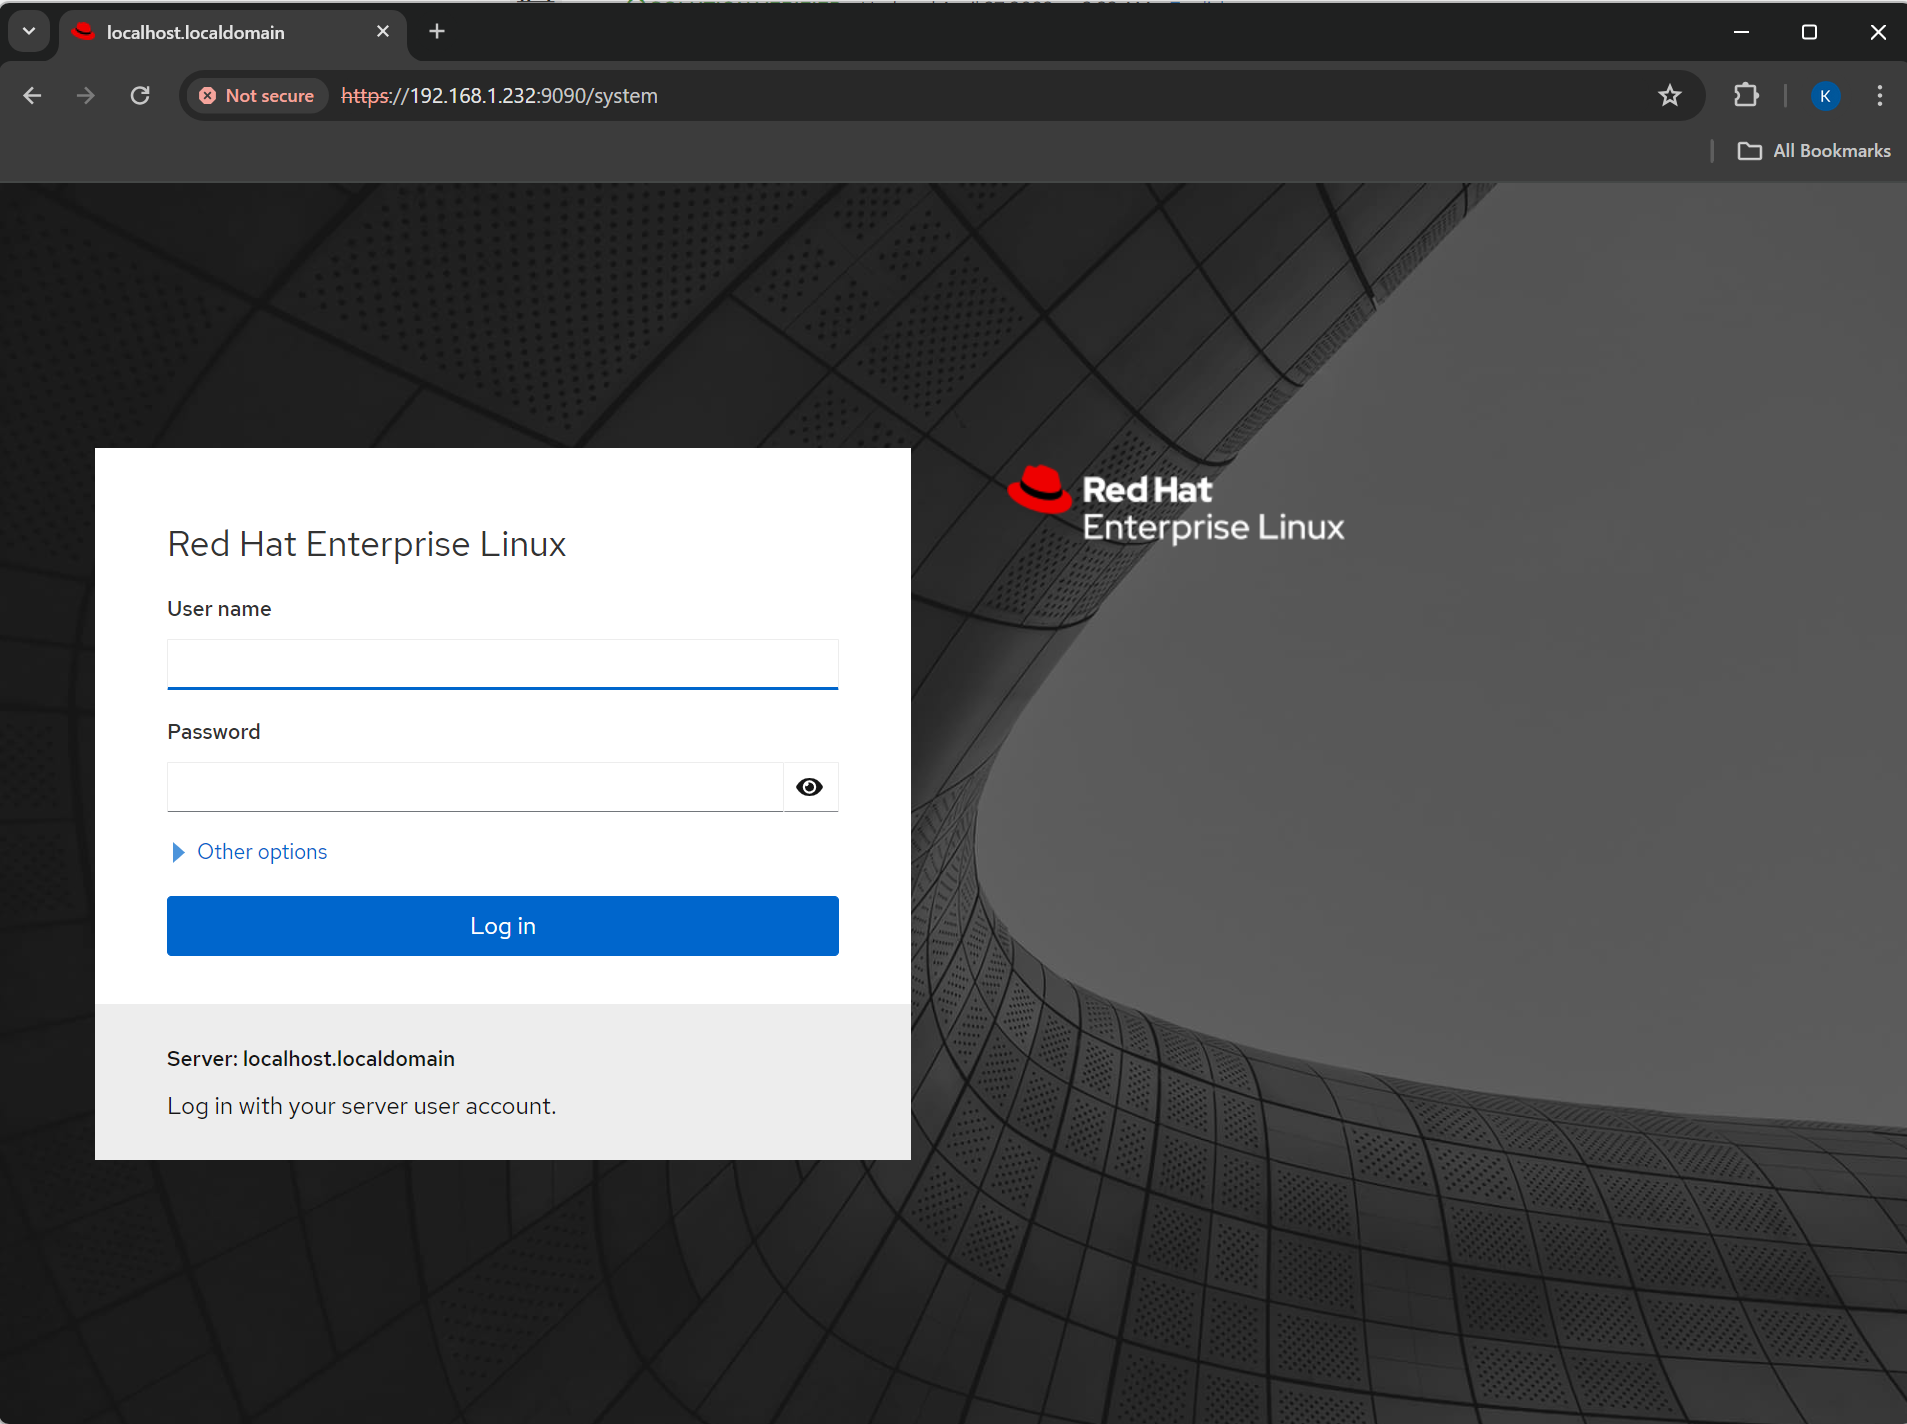Go forward using browser forward arrow
Image resolution: width=1907 pixels, height=1424 pixels.
click(86, 96)
